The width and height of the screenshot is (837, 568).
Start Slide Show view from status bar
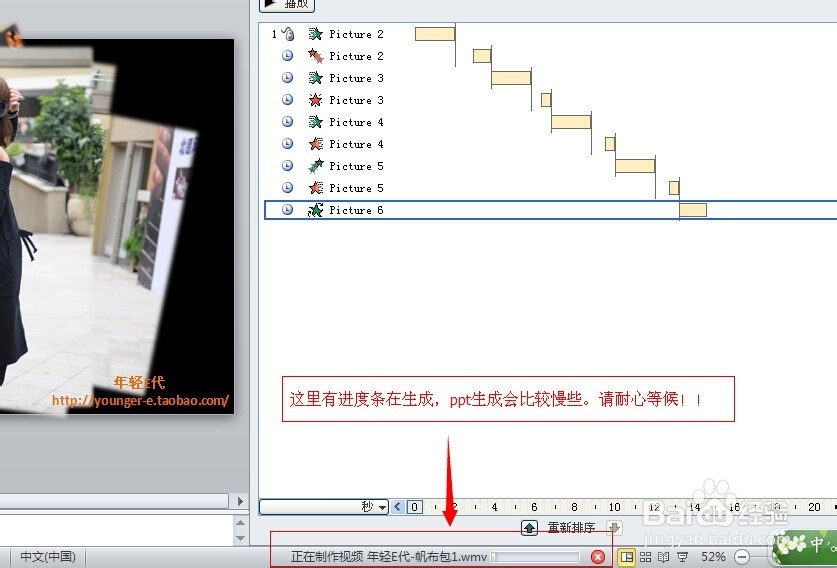click(x=682, y=557)
